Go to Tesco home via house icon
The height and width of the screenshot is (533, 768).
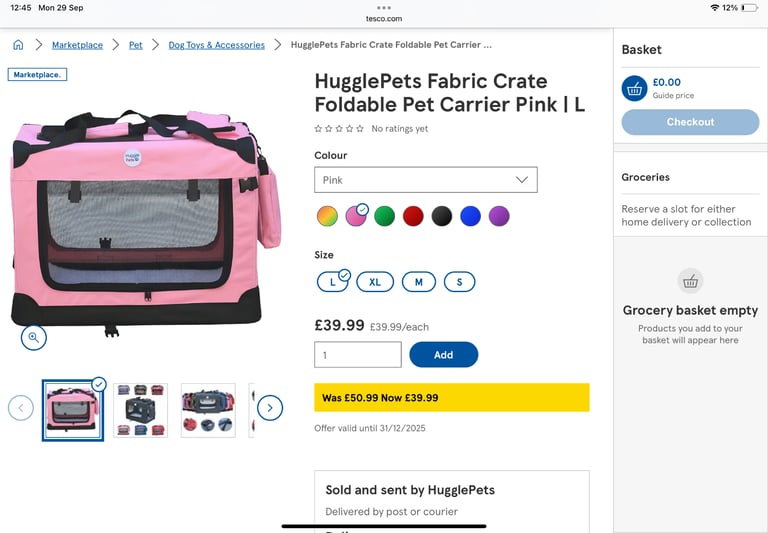pyautogui.click(x=18, y=45)
